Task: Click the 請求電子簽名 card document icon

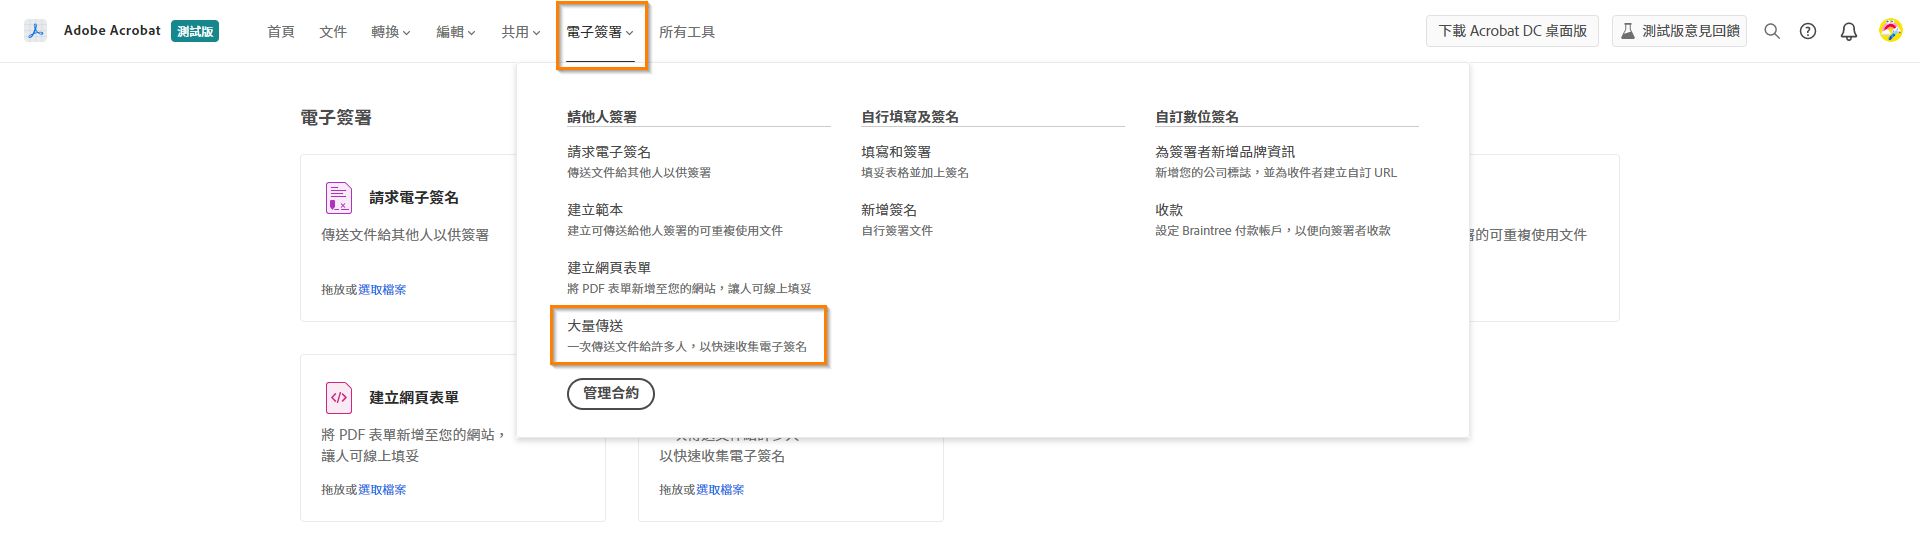Action: coord(339,198)
